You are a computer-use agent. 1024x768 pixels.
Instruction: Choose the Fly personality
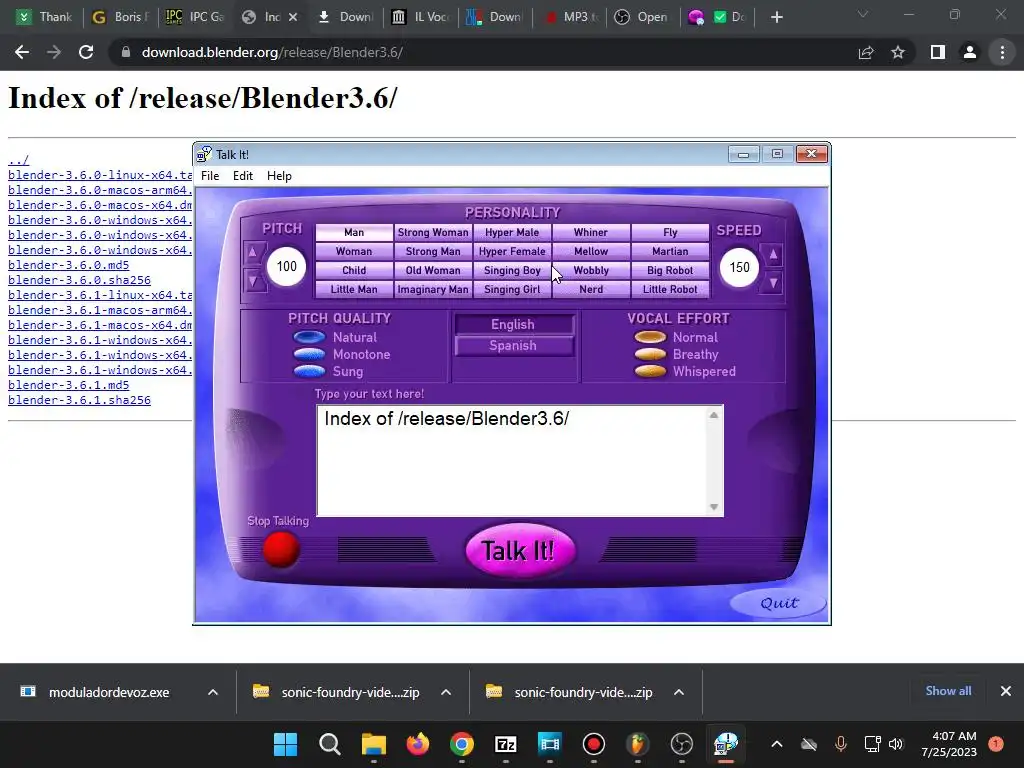[x=670, y=232]
